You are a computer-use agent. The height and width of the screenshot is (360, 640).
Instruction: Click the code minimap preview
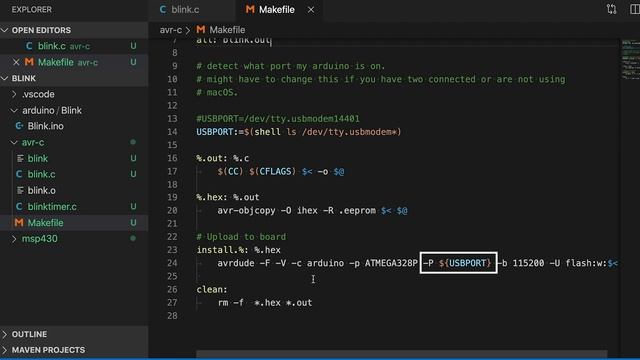pos(630,59)
